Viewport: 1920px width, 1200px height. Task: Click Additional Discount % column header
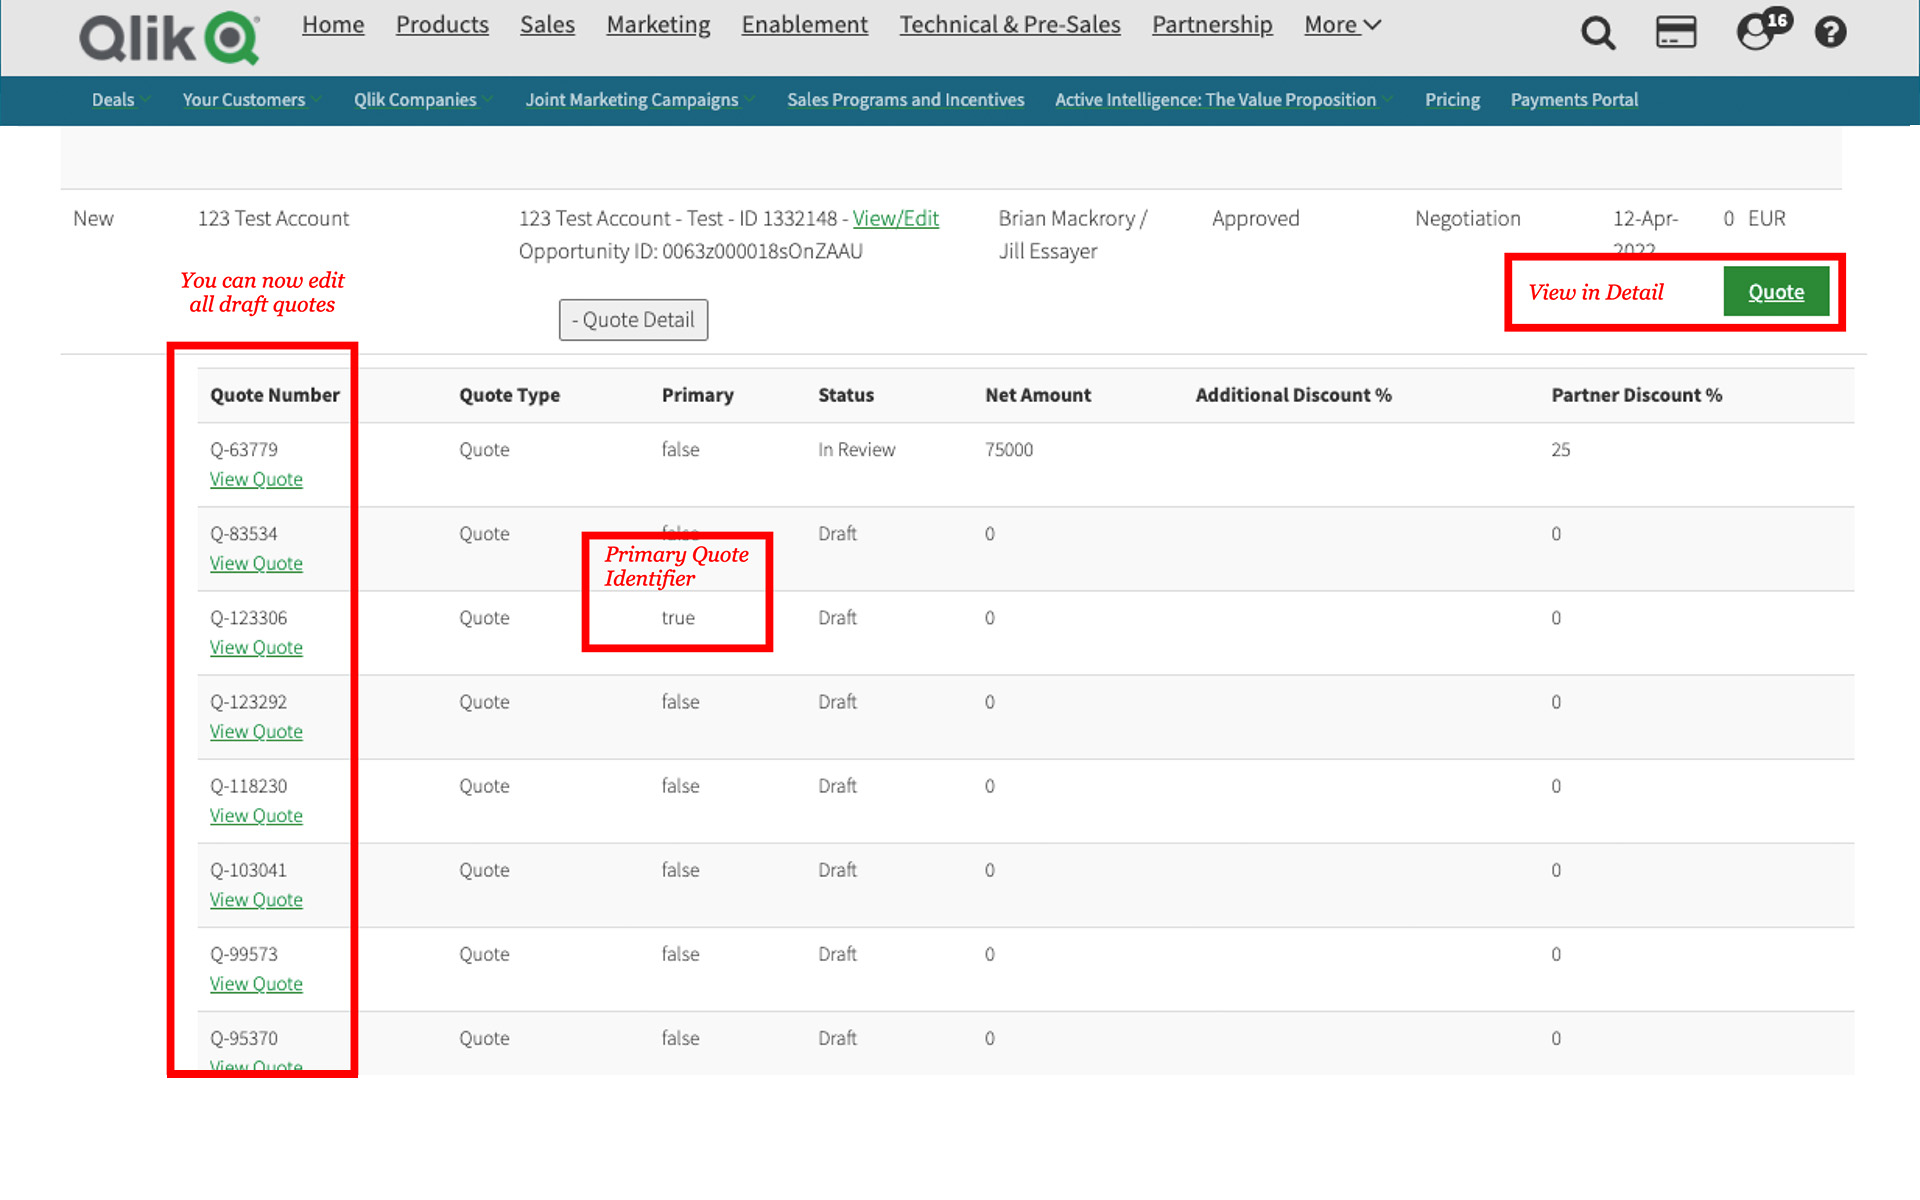point(1293,395)
